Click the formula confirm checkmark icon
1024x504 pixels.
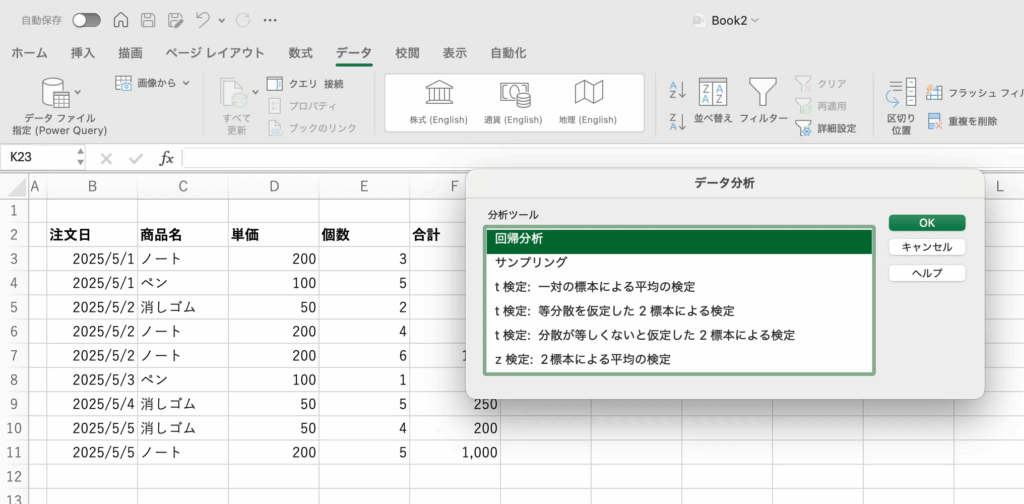[x=136, y=158]
